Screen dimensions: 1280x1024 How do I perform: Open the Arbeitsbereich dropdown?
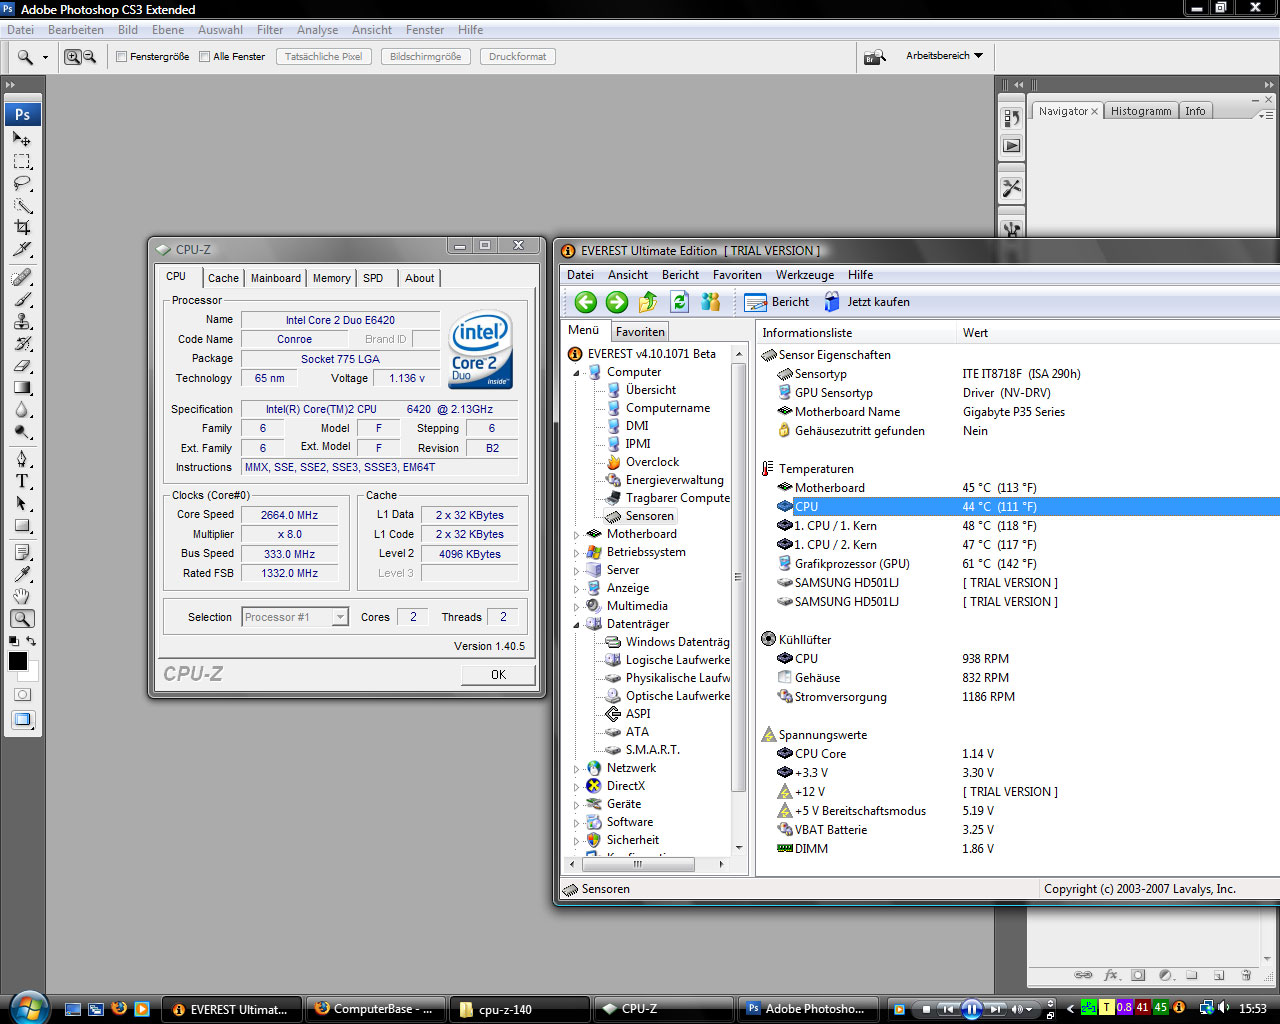coord(944,56)
